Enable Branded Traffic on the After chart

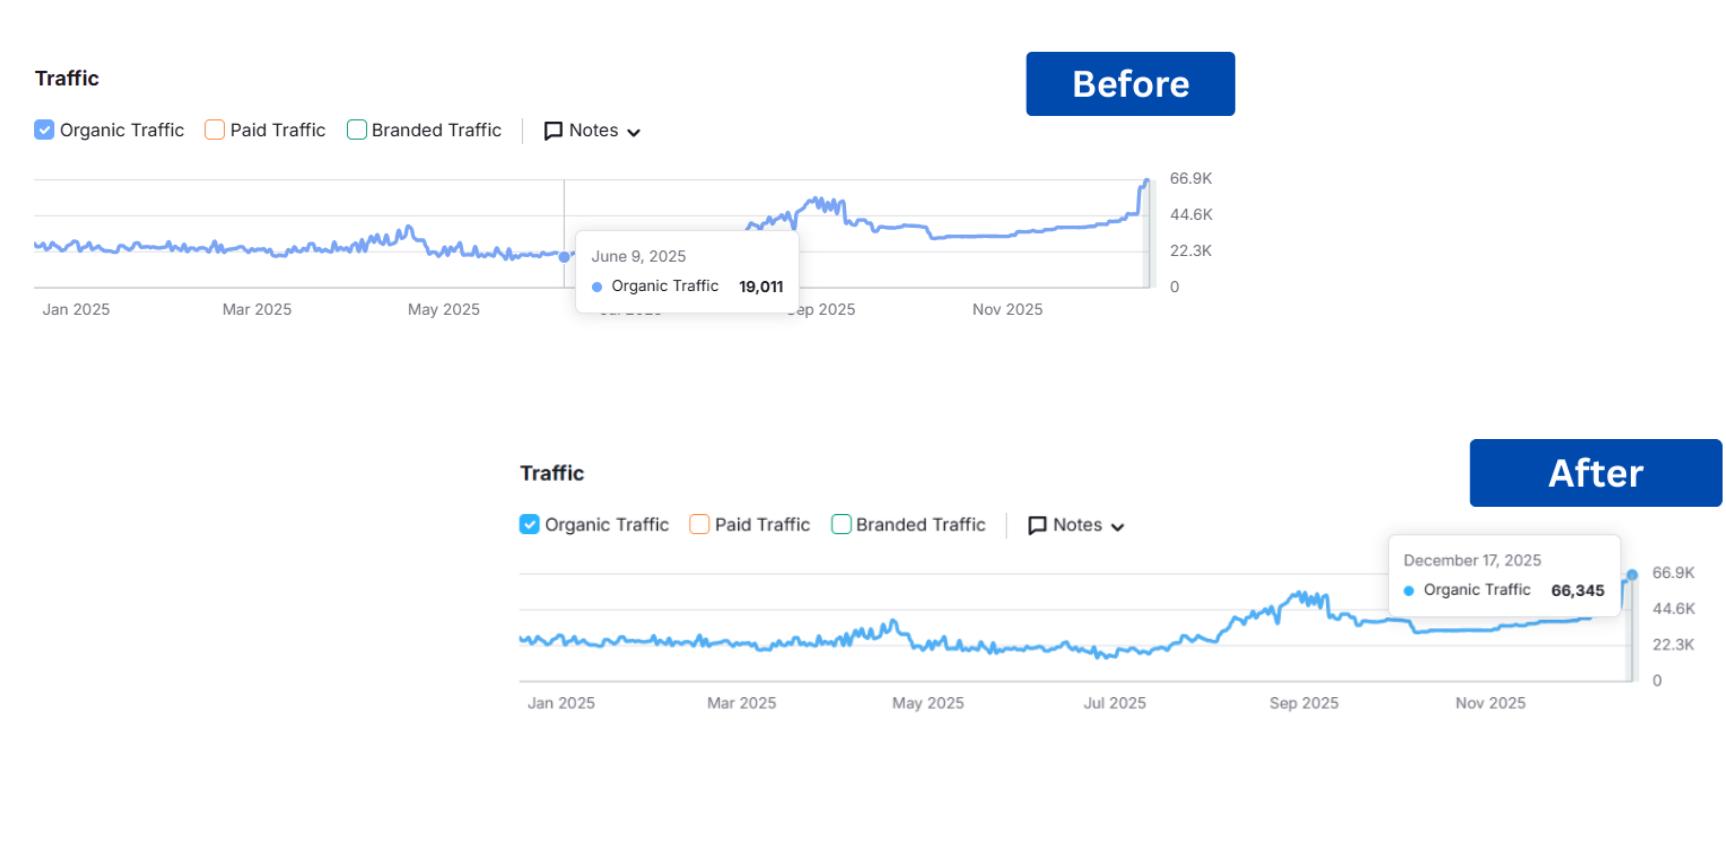pos(840,524)
